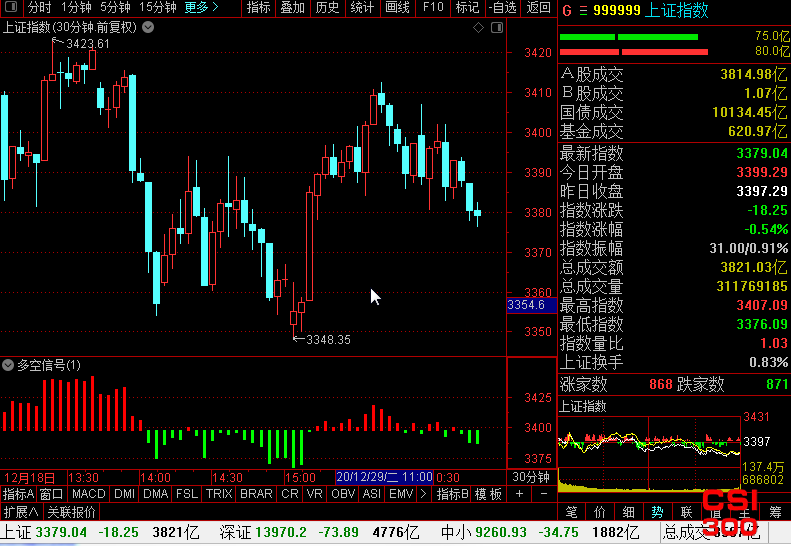Click the 叠加 overlay button
791x546 pixels.
[x=293, y=7]
